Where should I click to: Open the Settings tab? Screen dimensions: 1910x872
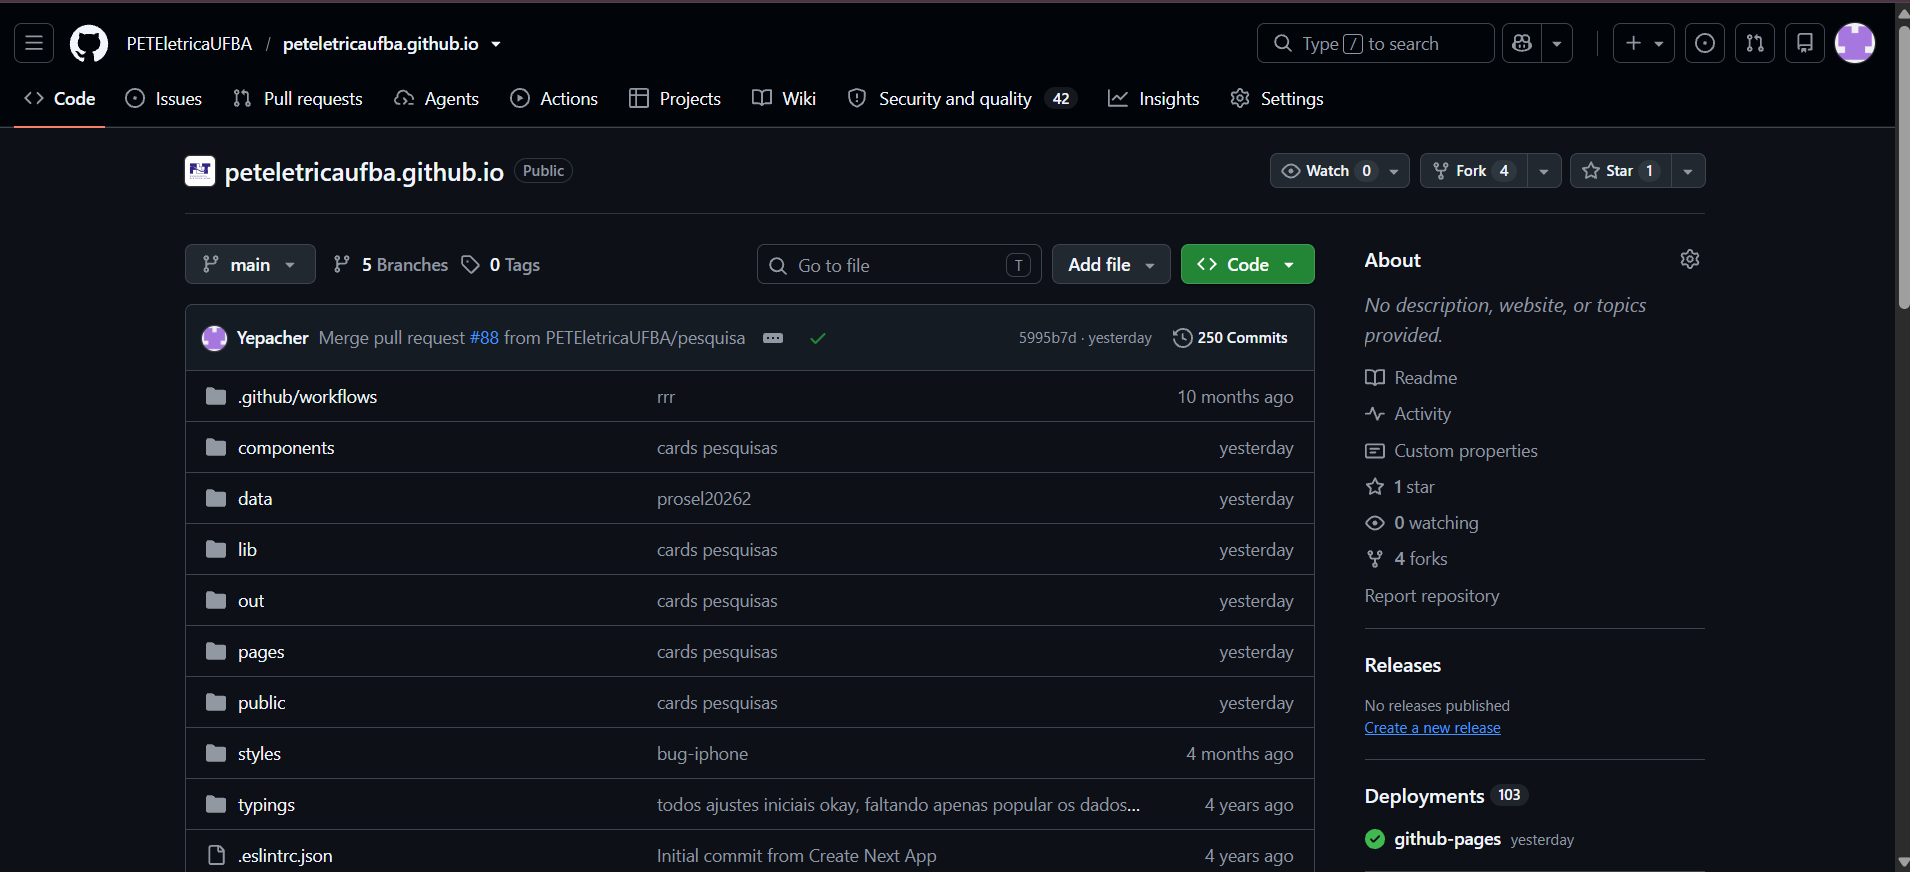(x=1277, y=98)
